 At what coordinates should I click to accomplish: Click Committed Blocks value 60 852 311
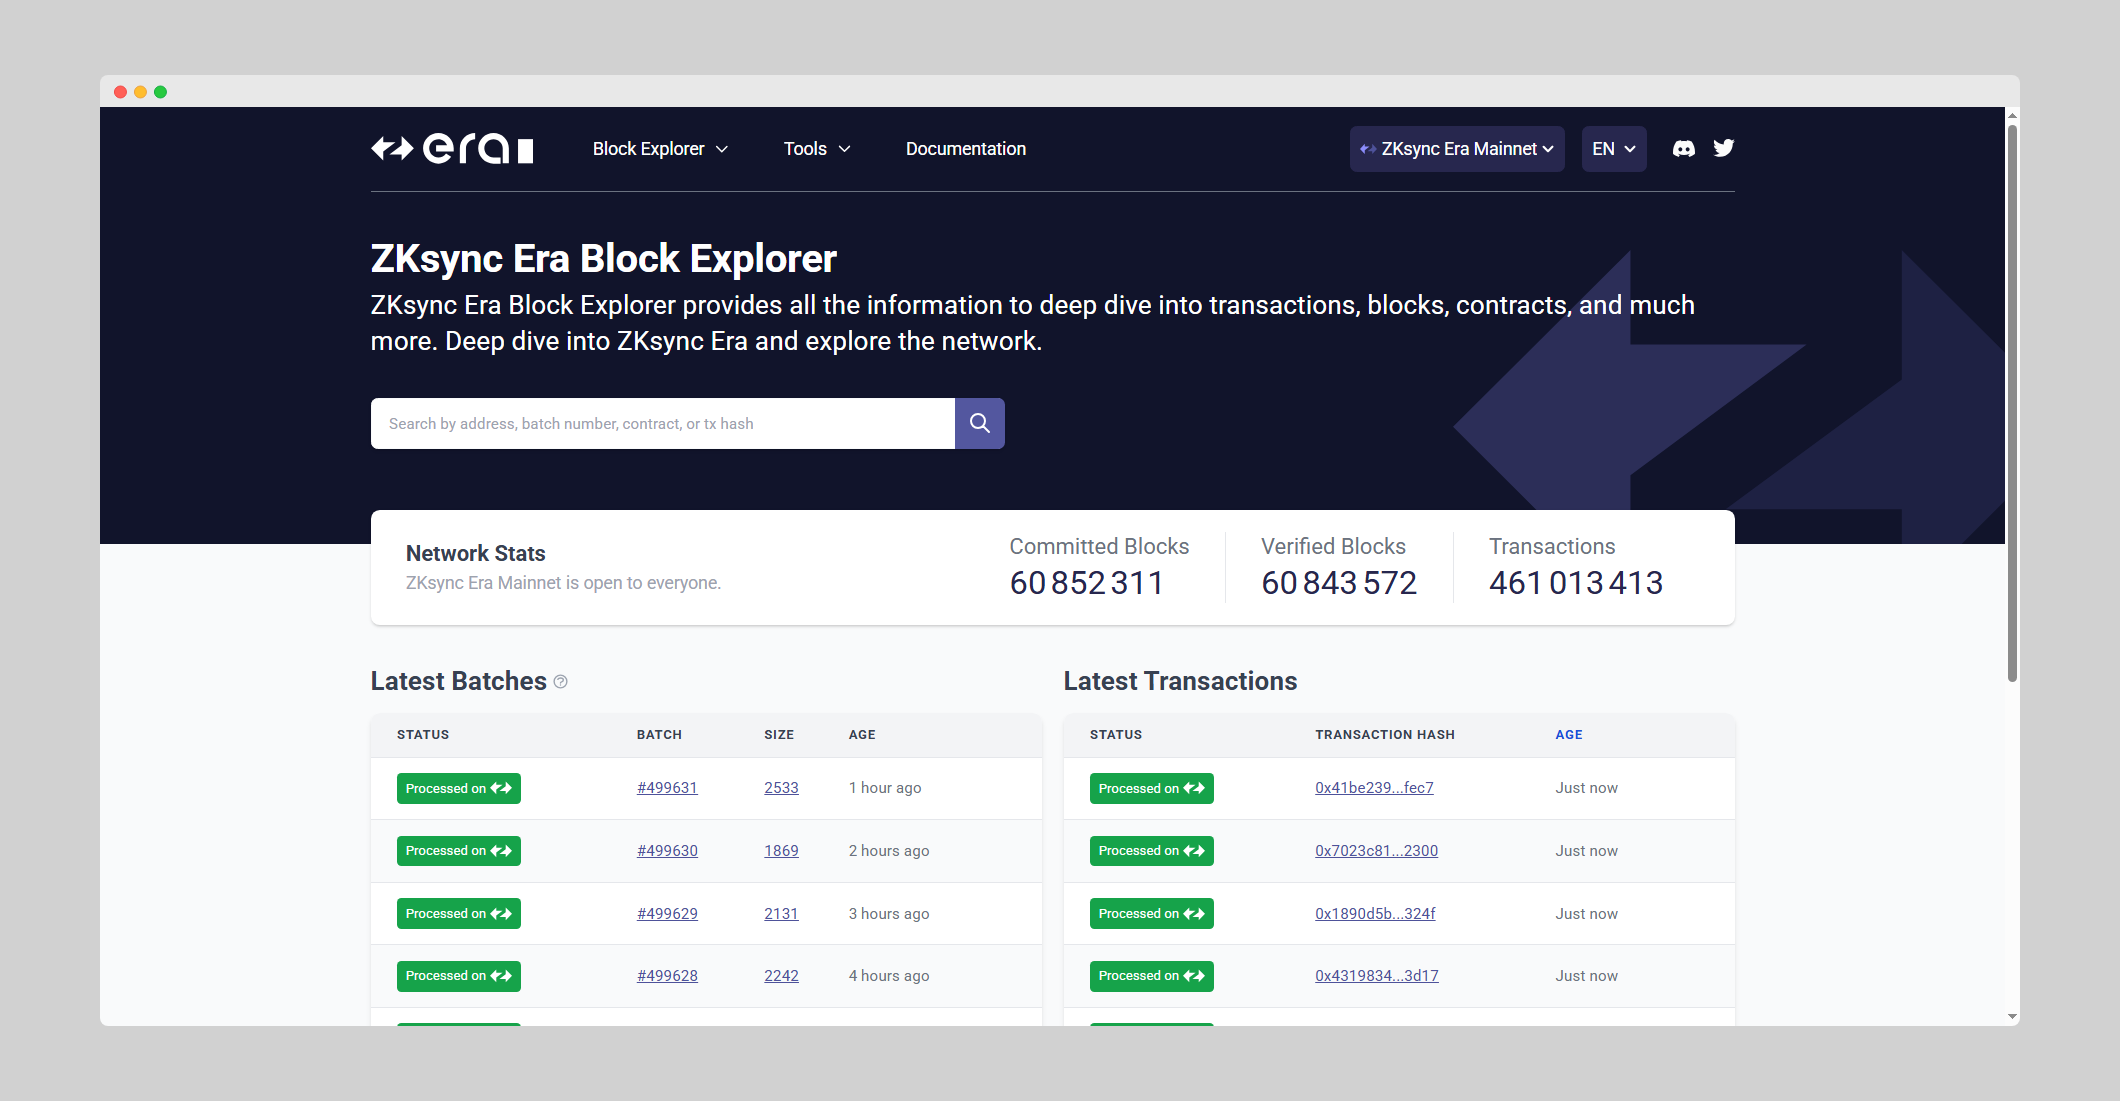[1086, 583]
